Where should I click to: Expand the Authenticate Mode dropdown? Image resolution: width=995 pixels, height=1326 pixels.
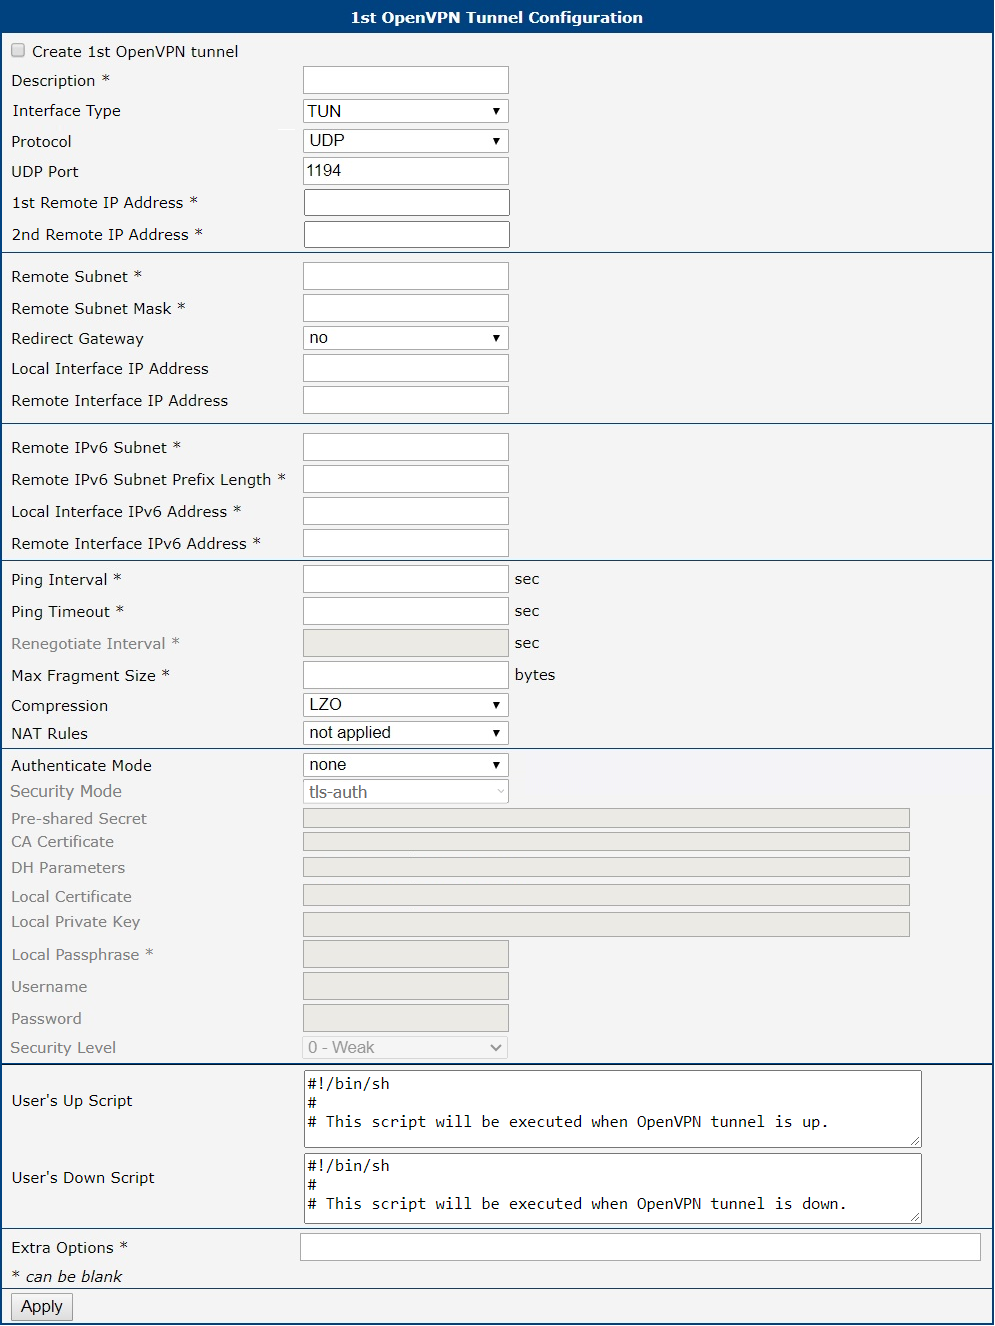[x=406, y=765]
